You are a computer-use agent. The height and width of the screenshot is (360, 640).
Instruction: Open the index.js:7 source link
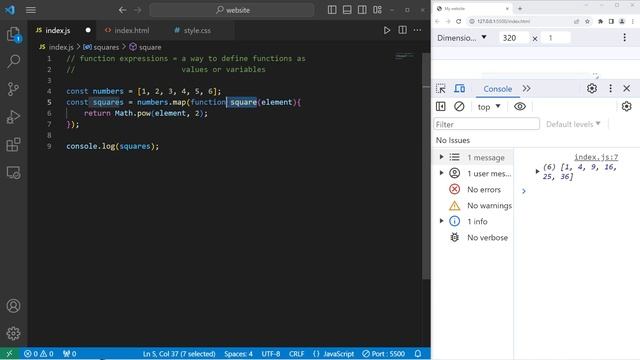pos(596,157)
